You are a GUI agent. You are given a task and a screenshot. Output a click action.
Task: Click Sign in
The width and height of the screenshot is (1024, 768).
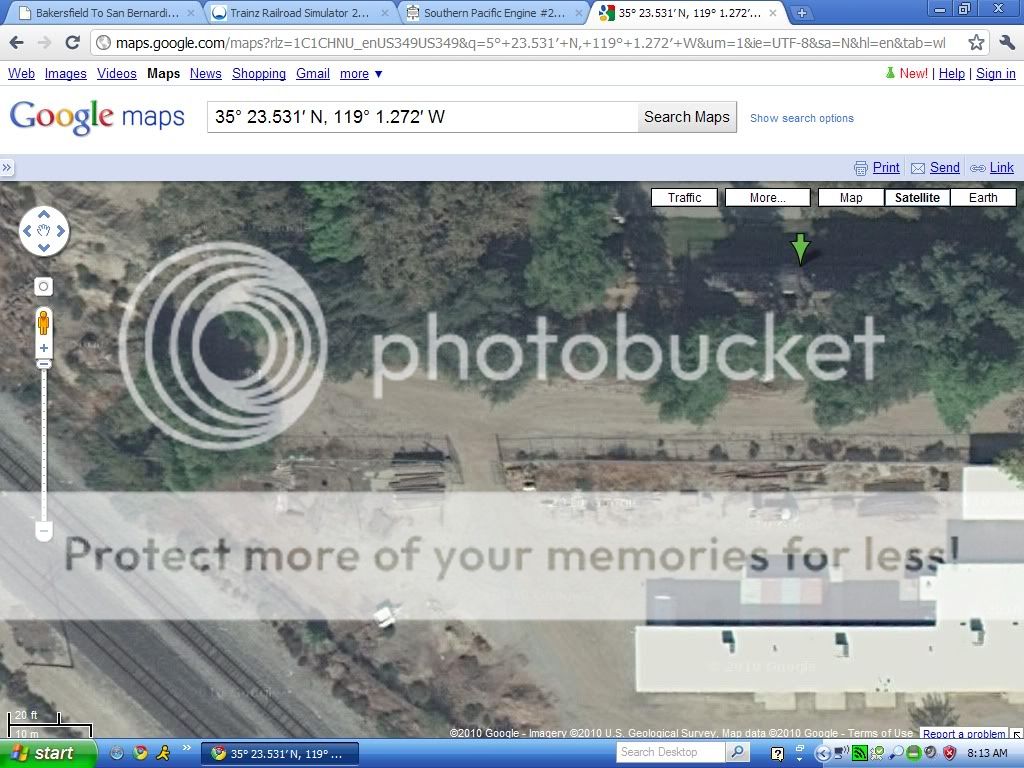[996, 74]
